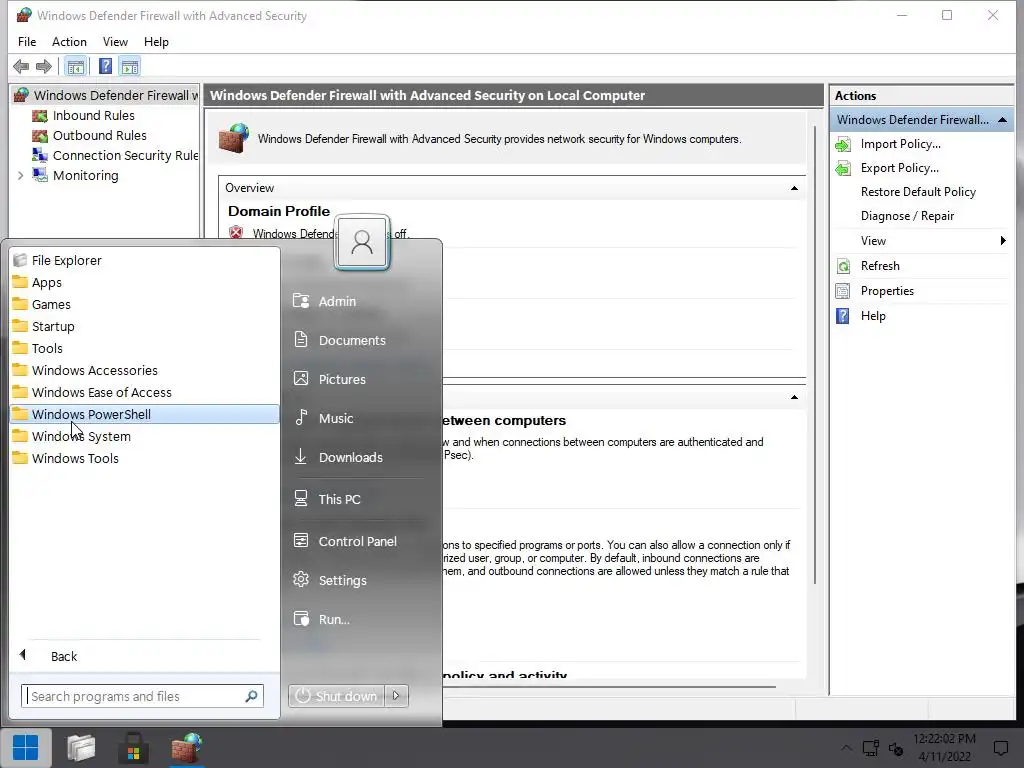The image size is (1024, 768).
Task: Select the root Windows Defender Firewall node
Action: (106, 95)
